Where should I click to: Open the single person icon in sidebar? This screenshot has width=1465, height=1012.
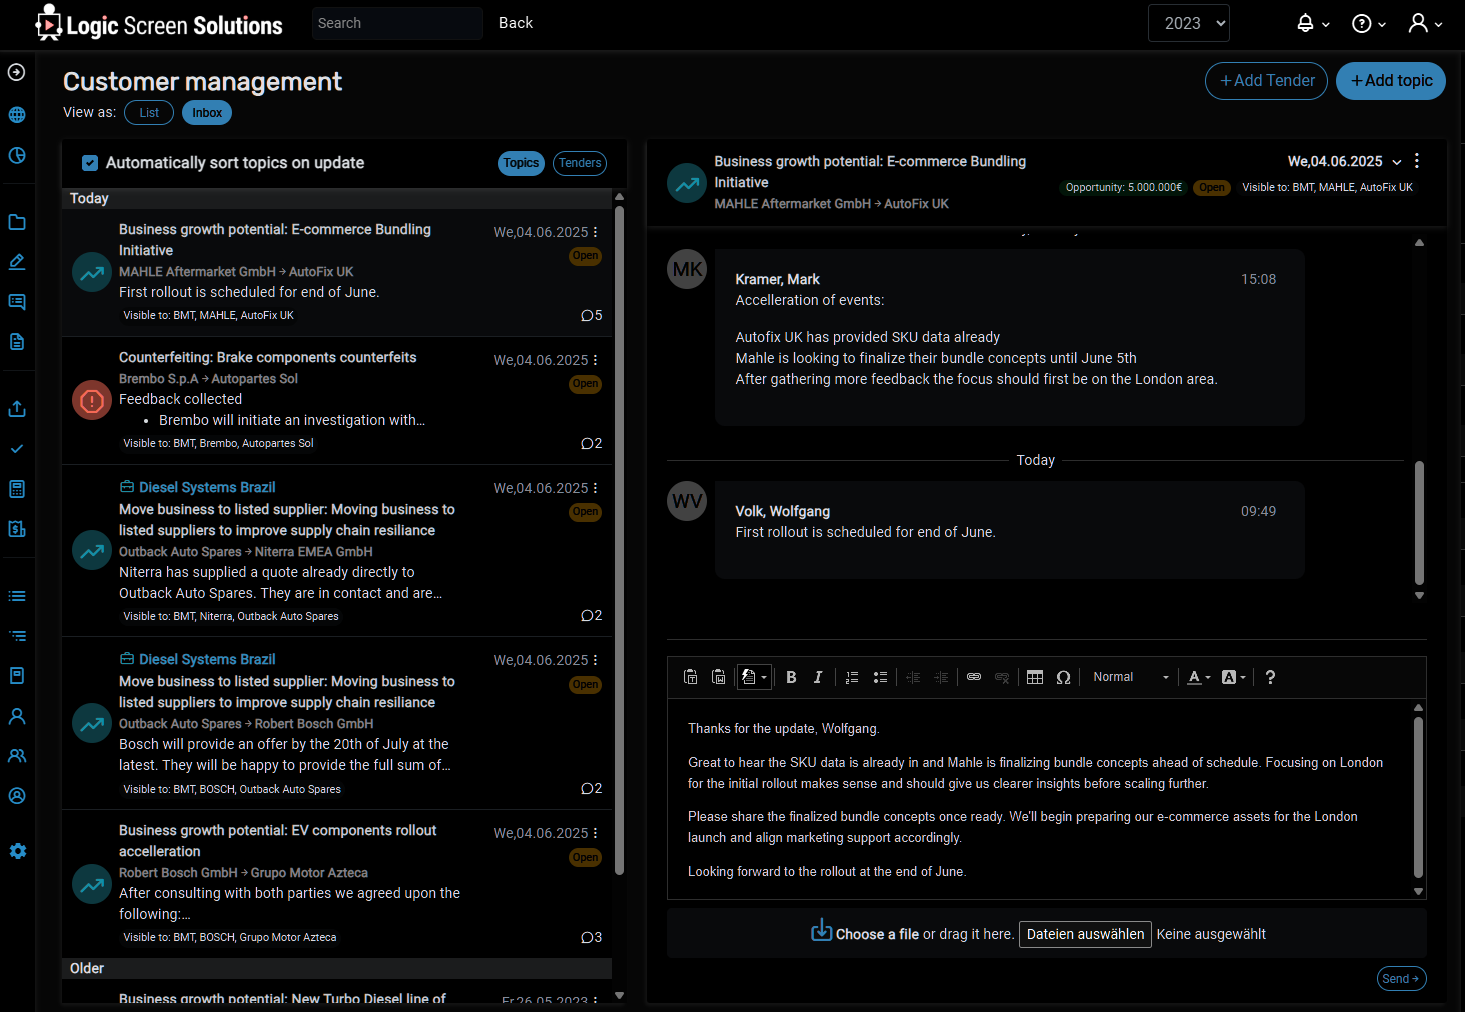[17, 716]
